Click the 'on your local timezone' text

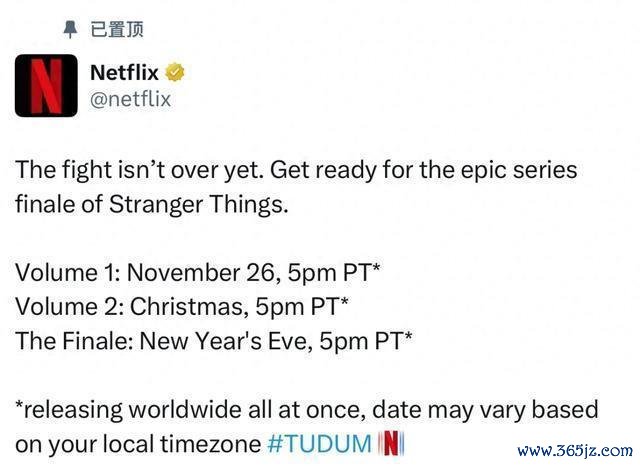tap(138, 444)
